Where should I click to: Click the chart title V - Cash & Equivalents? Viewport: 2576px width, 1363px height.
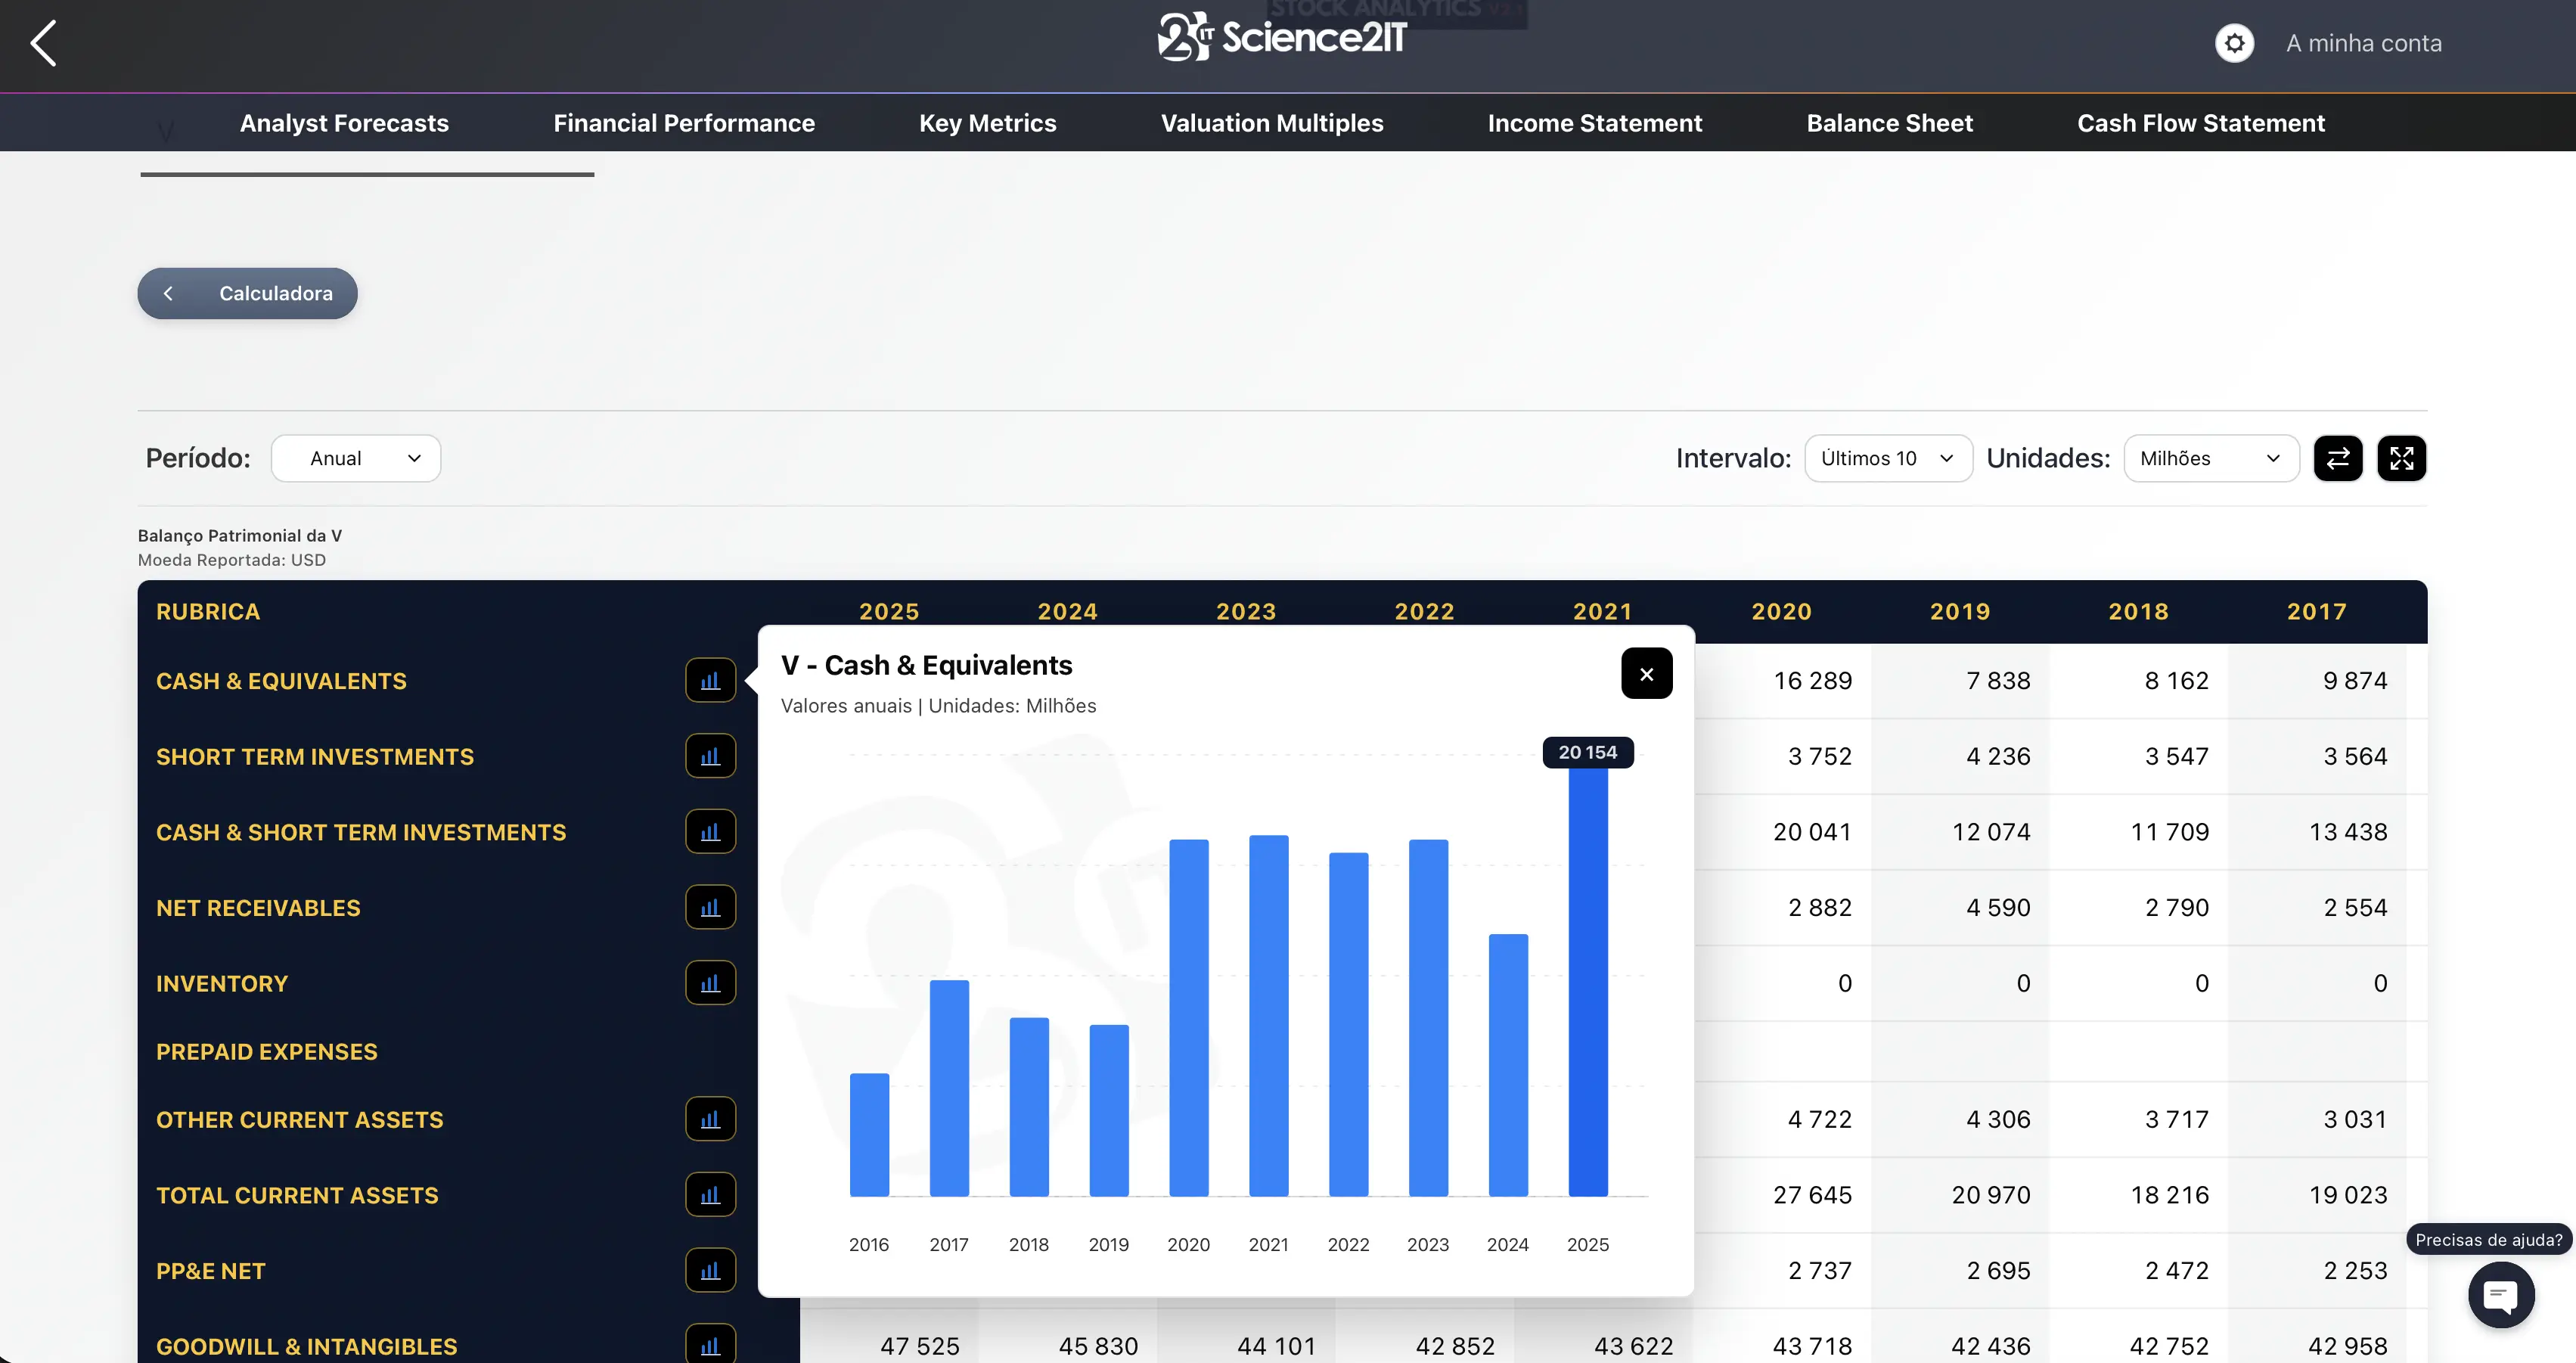point(926,665)
